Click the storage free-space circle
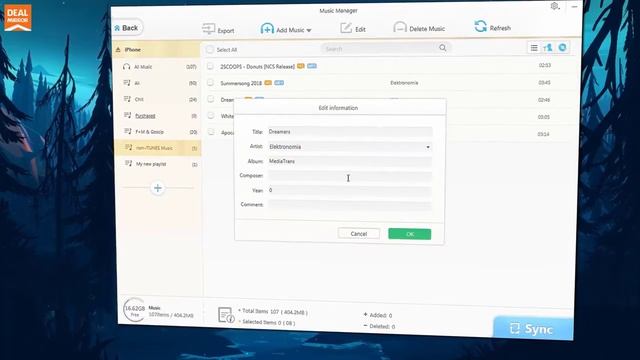The height and width of the screenshot is (360, 640). pyautogui.click(x=135, y=310)
